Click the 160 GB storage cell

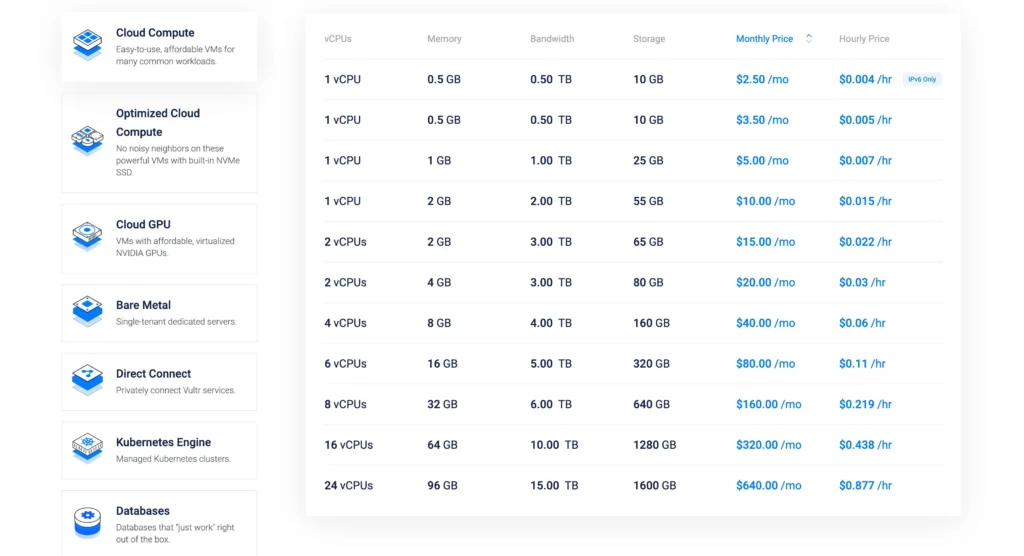(651, 323)
